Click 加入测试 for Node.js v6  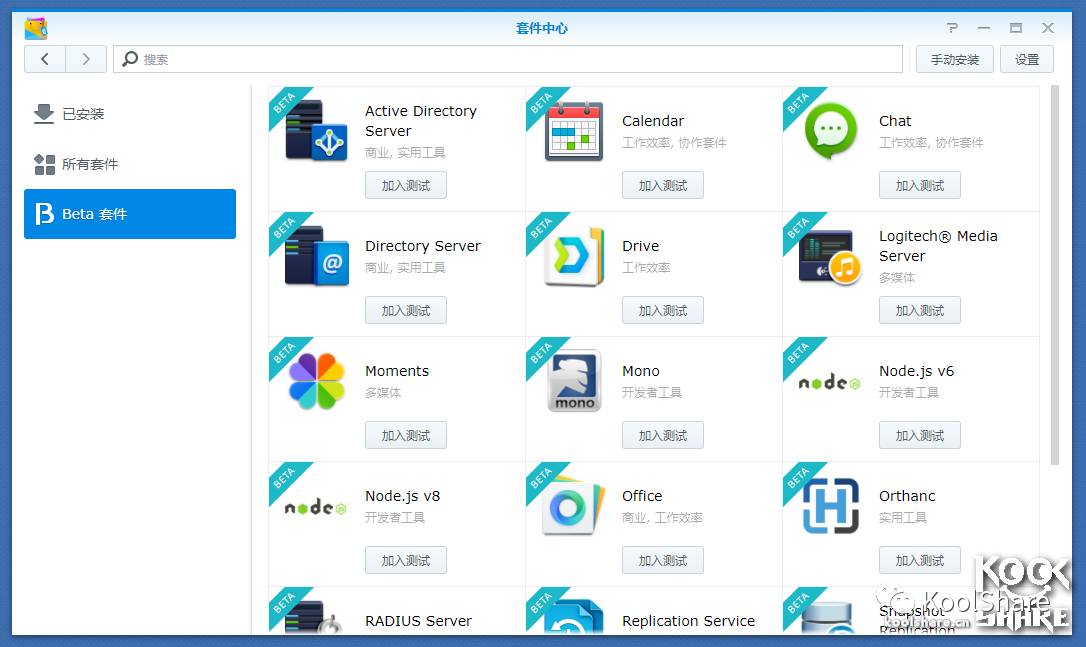[x=920, y=435]
